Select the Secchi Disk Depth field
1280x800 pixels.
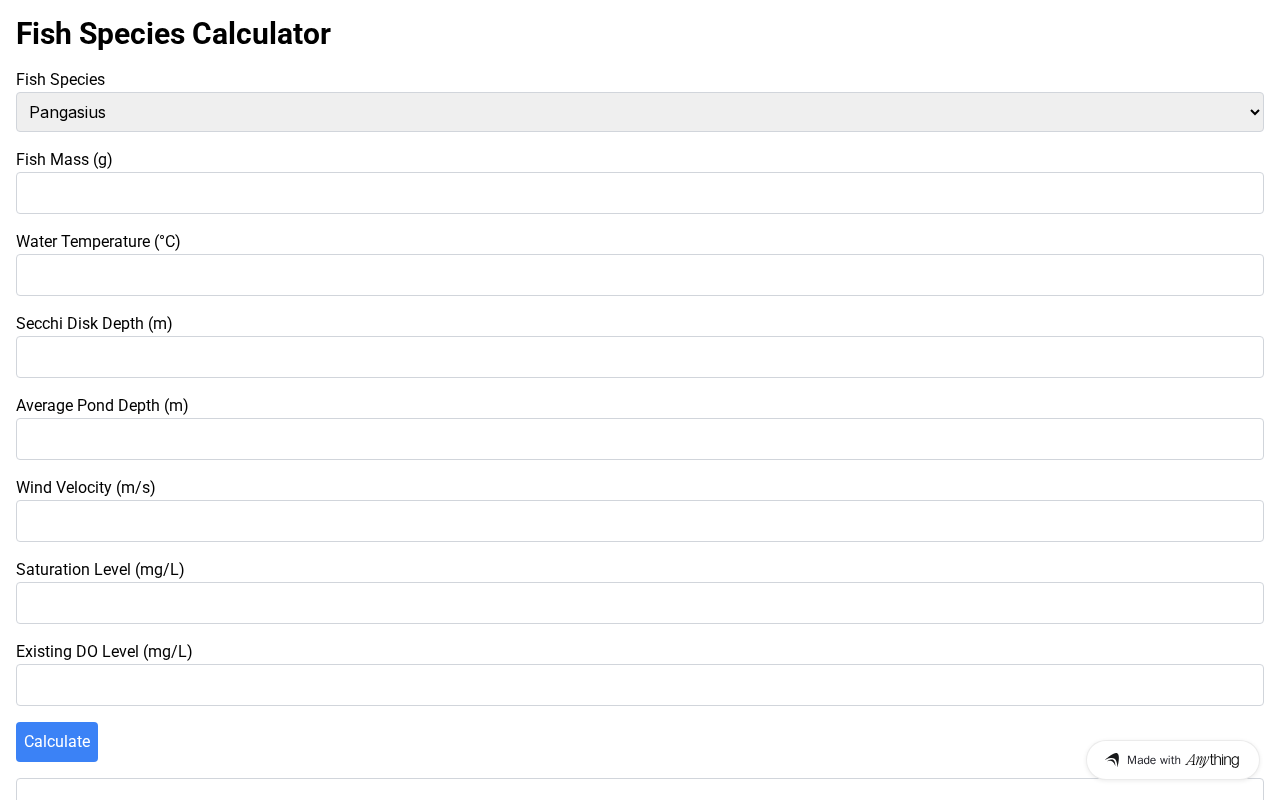(640, 357)
